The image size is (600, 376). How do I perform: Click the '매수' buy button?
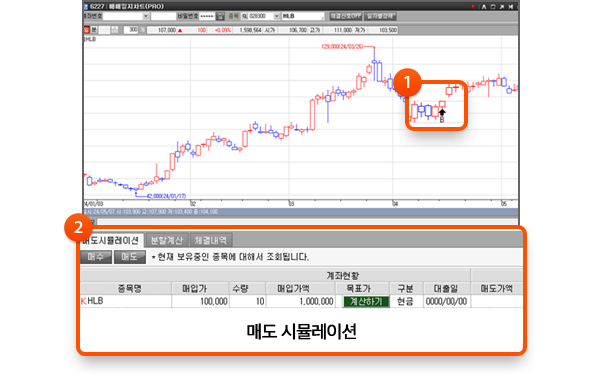pos(96,257)
